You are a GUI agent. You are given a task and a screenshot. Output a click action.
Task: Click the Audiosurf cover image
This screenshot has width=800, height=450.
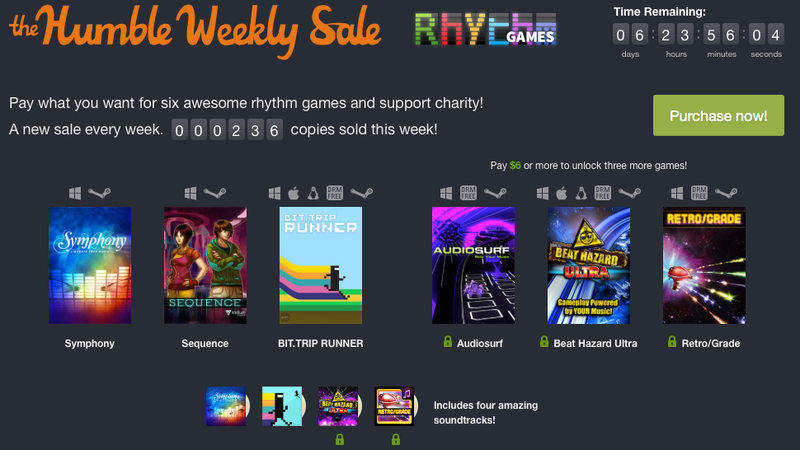click(x=473, y=265)
